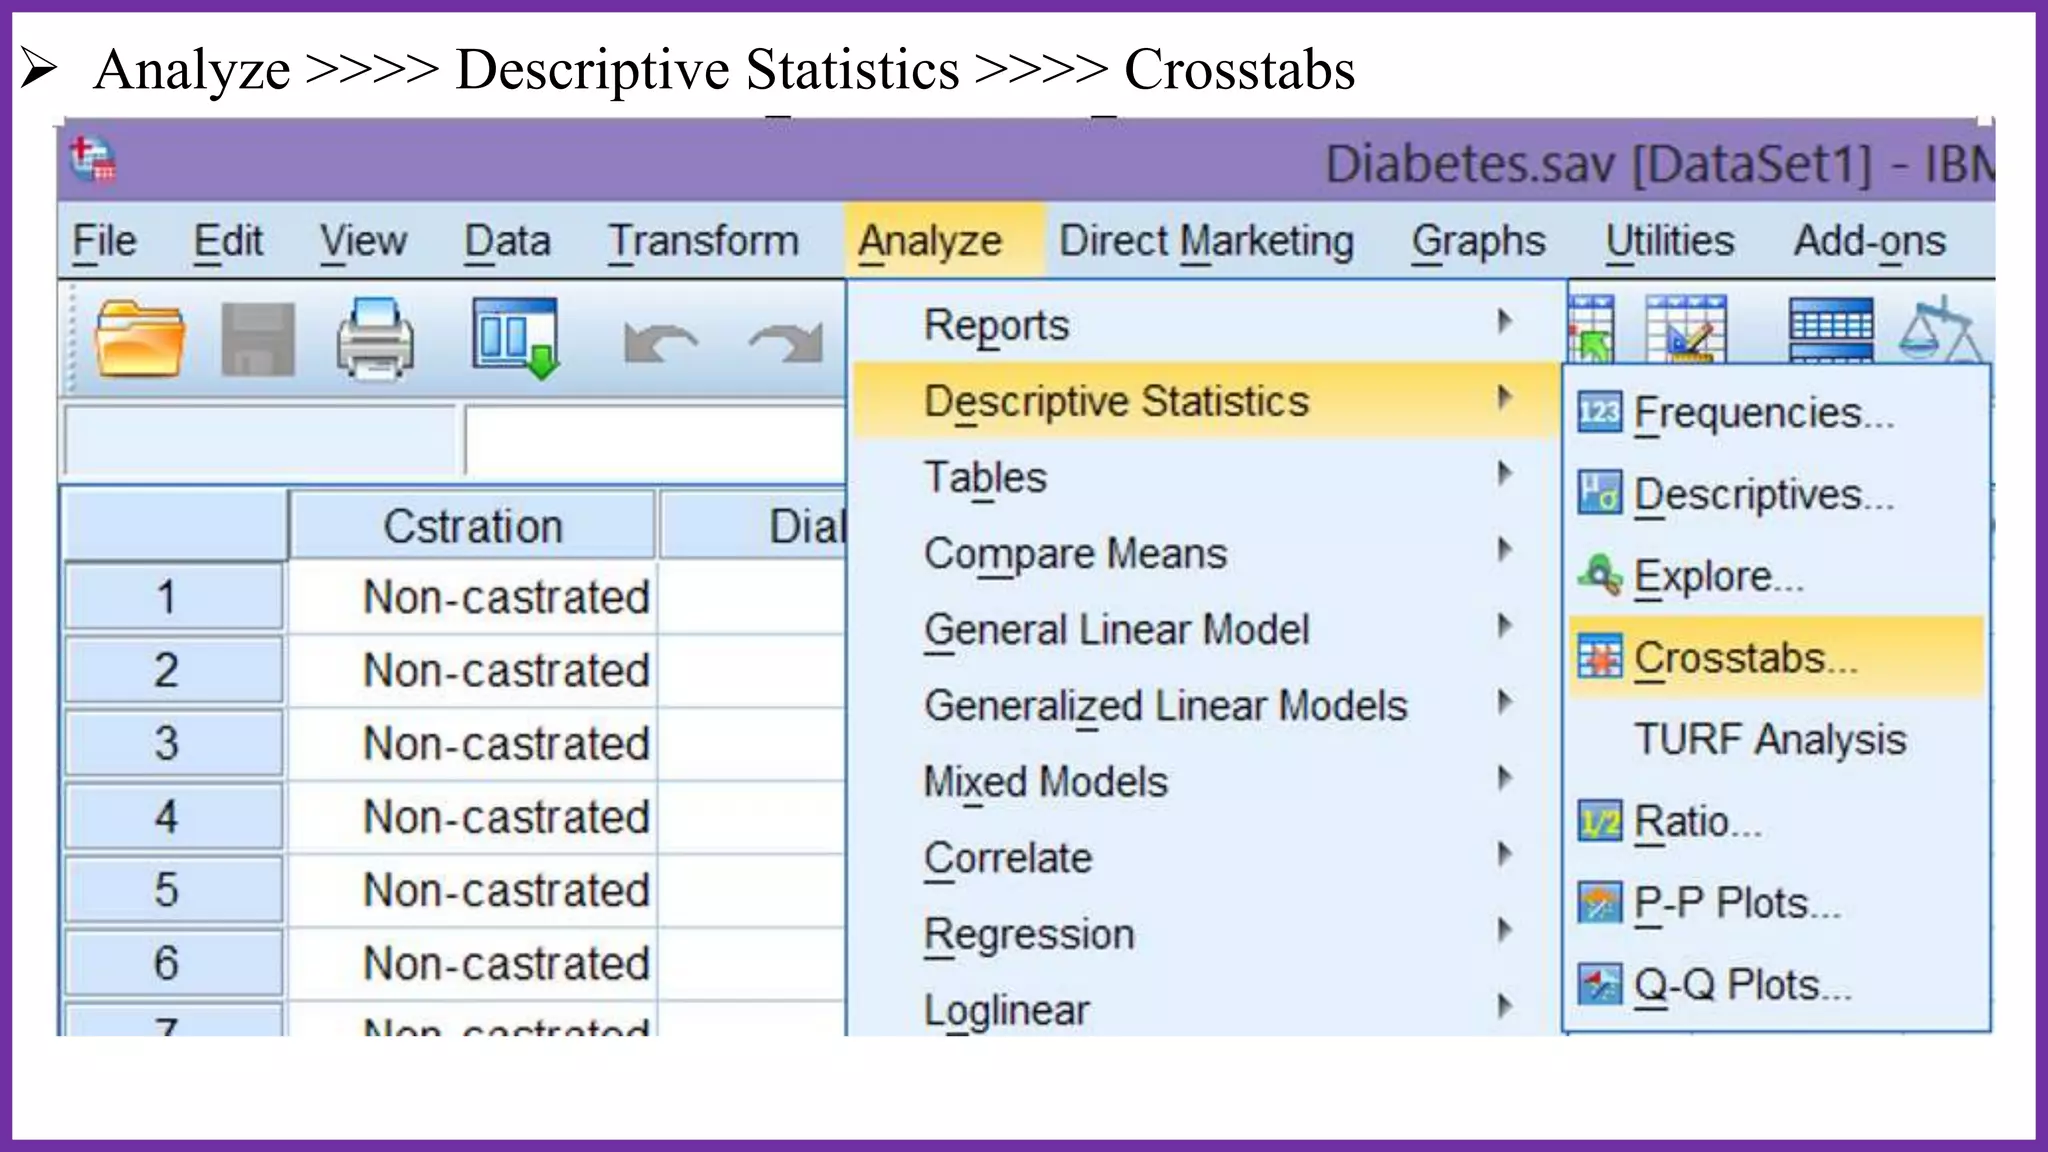Select General Linear Model entry

1205,629
